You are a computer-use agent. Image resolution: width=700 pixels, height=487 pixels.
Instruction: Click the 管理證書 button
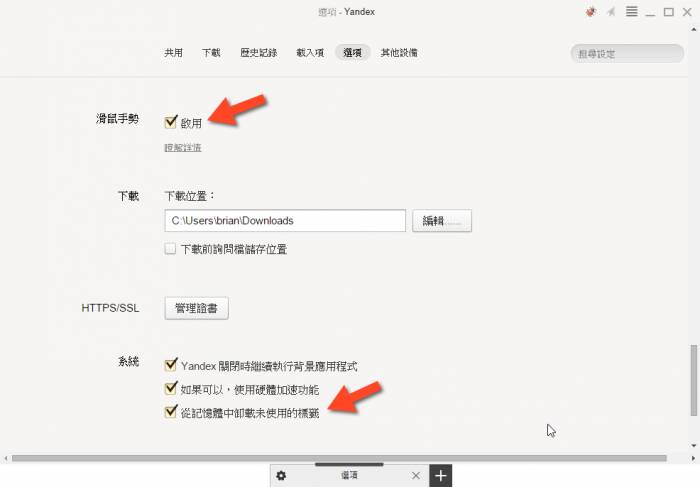tap(196, 308)
